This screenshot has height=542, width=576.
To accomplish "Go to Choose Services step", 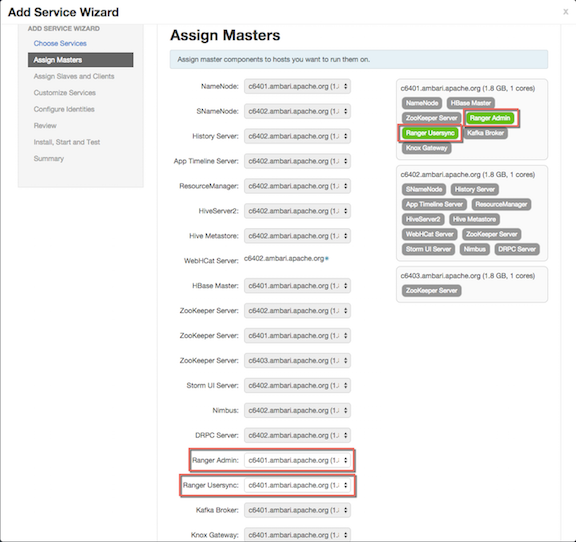I will (60, 43).
